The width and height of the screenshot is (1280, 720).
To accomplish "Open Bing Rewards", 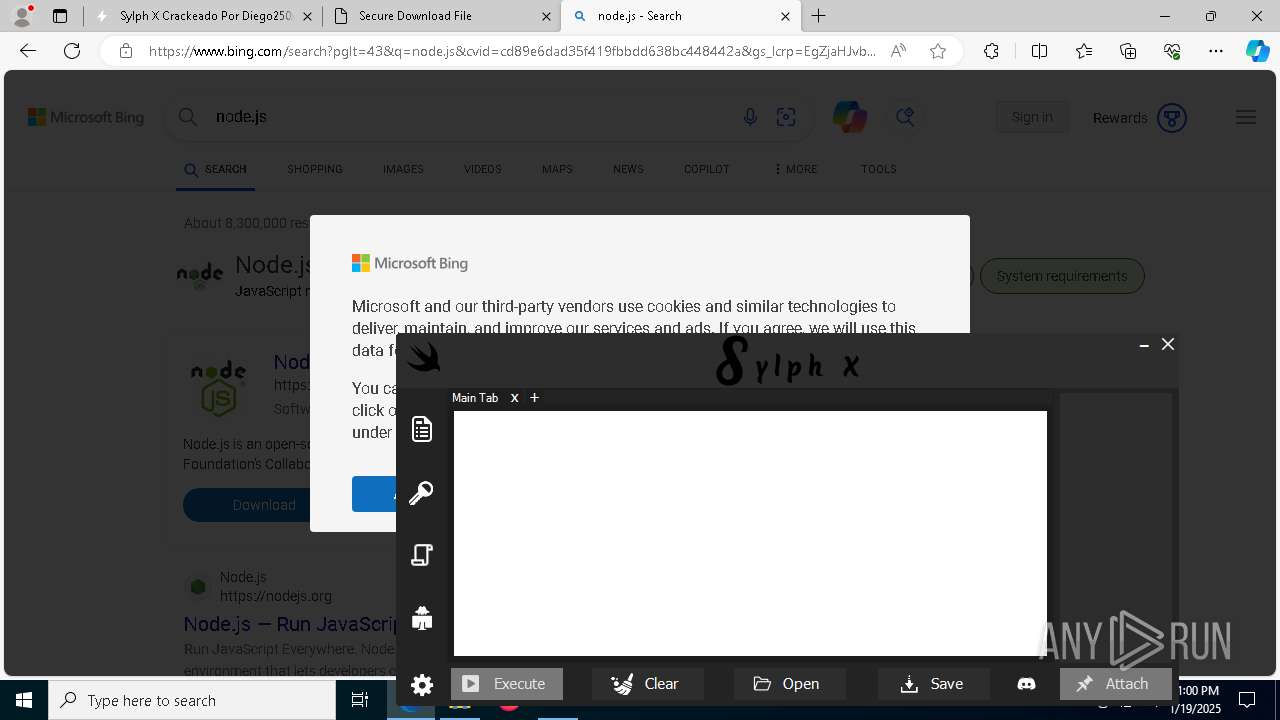I will 1139,117.
